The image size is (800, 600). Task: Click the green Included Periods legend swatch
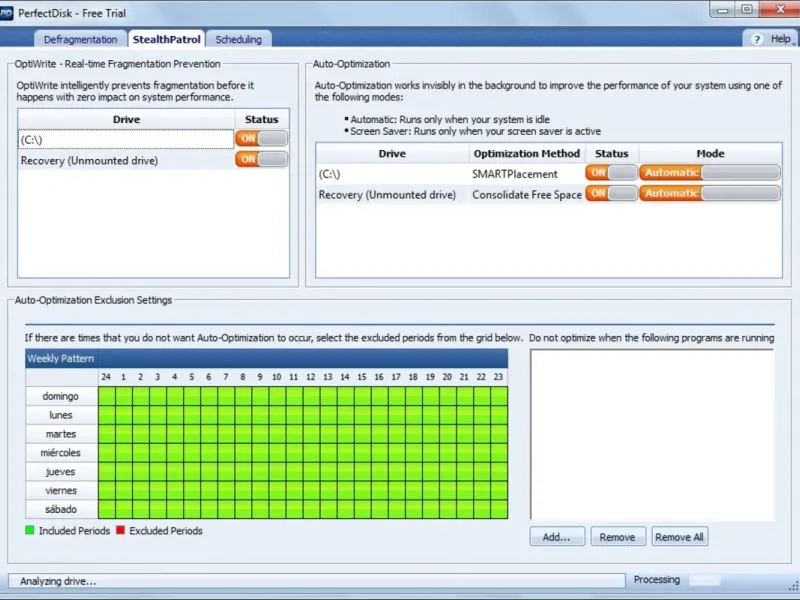click(30, 530)
